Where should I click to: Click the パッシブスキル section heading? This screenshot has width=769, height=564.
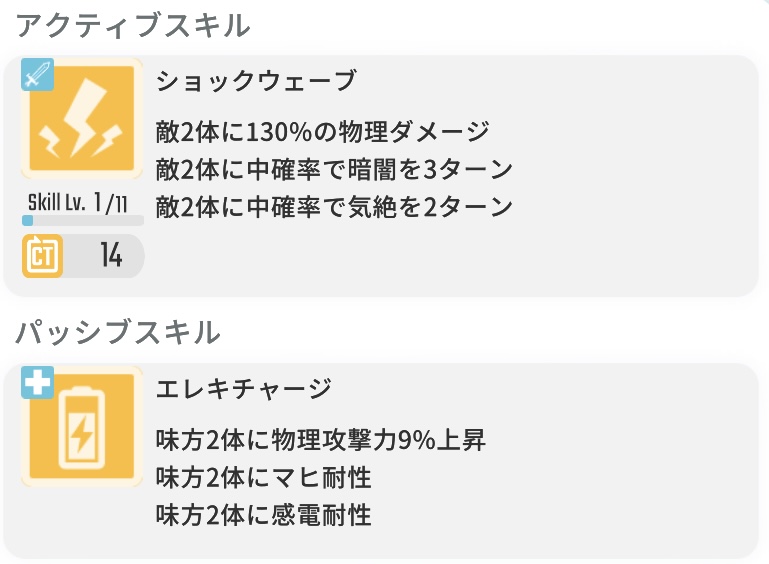click(x=118, y=333)
